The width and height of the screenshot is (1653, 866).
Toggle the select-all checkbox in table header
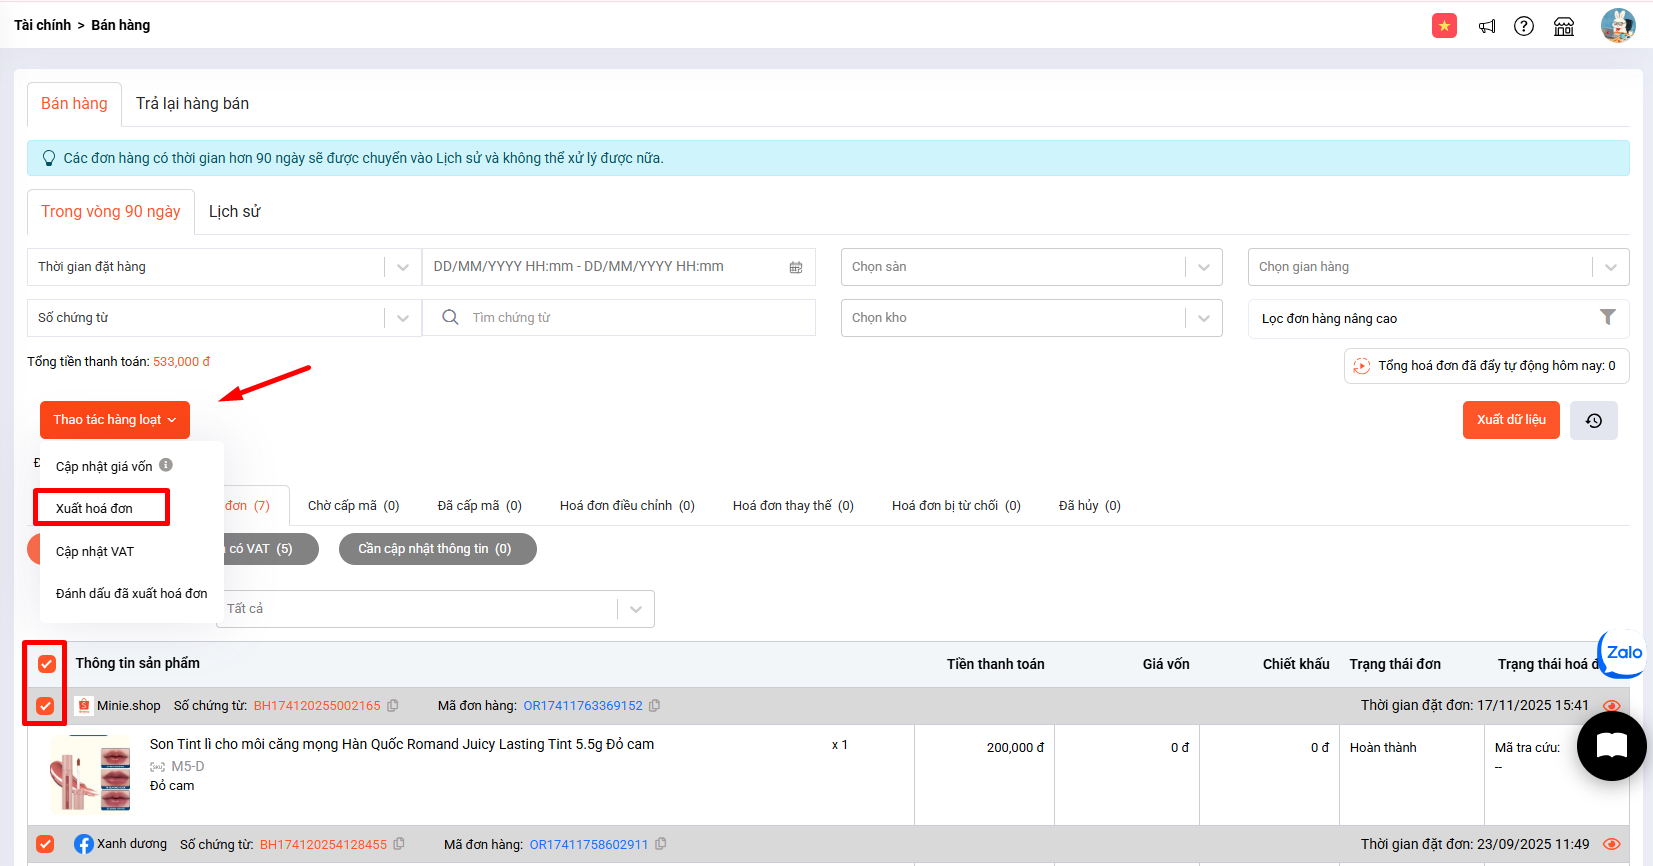(46, 664)
